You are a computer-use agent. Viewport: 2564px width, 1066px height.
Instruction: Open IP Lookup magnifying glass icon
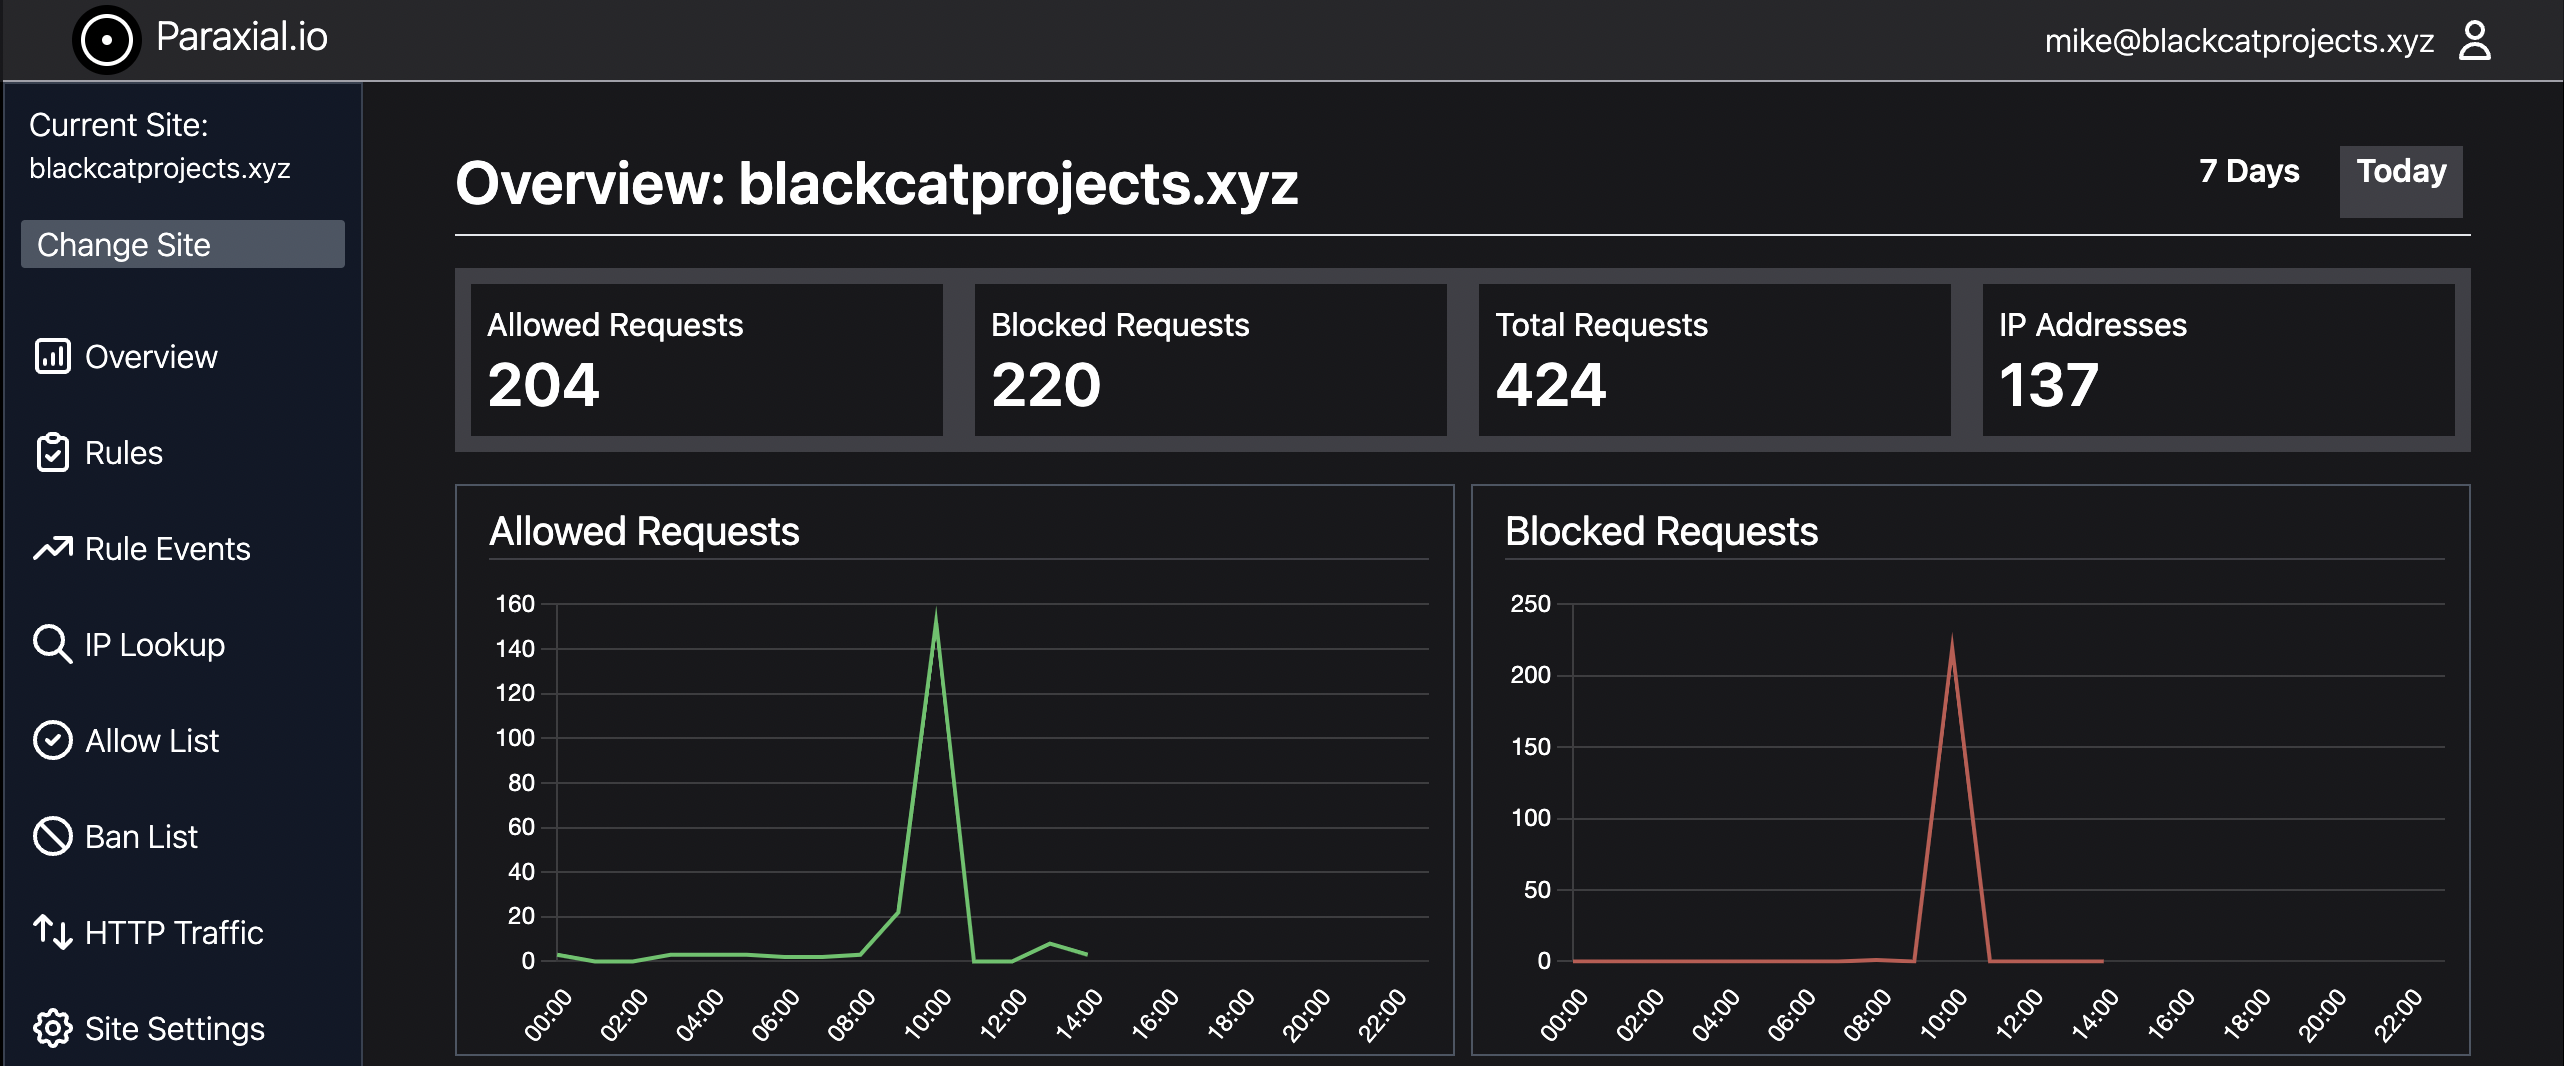52,644
